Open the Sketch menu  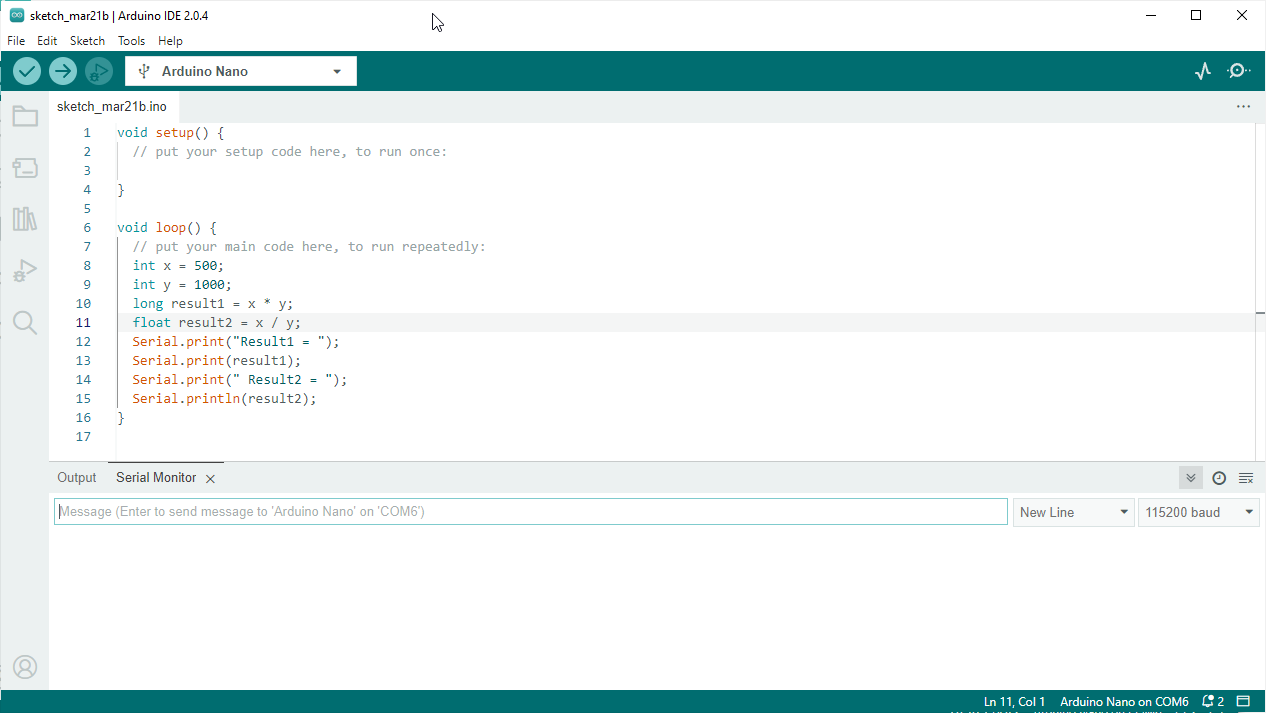tap(87, 41)
